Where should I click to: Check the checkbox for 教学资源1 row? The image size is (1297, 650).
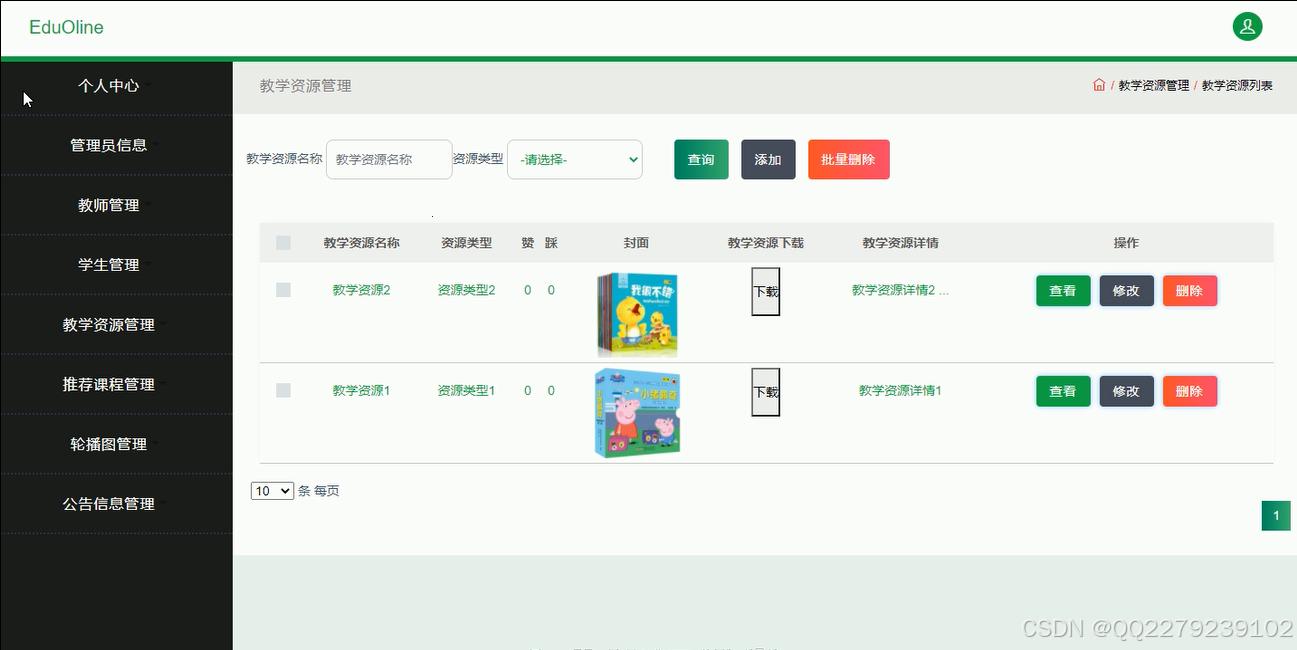[283, 390]
